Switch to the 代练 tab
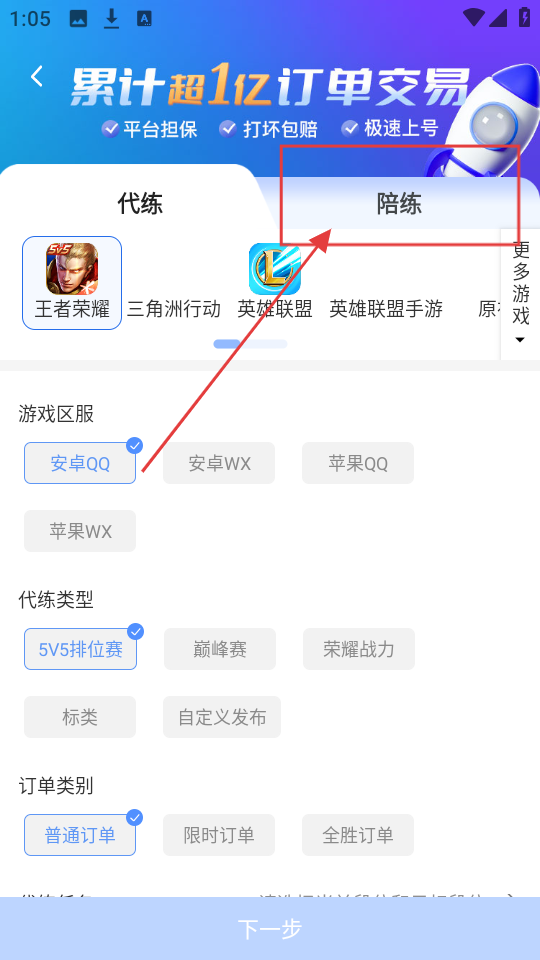Viewport: 540px width, 960px height. click(140, 203)
